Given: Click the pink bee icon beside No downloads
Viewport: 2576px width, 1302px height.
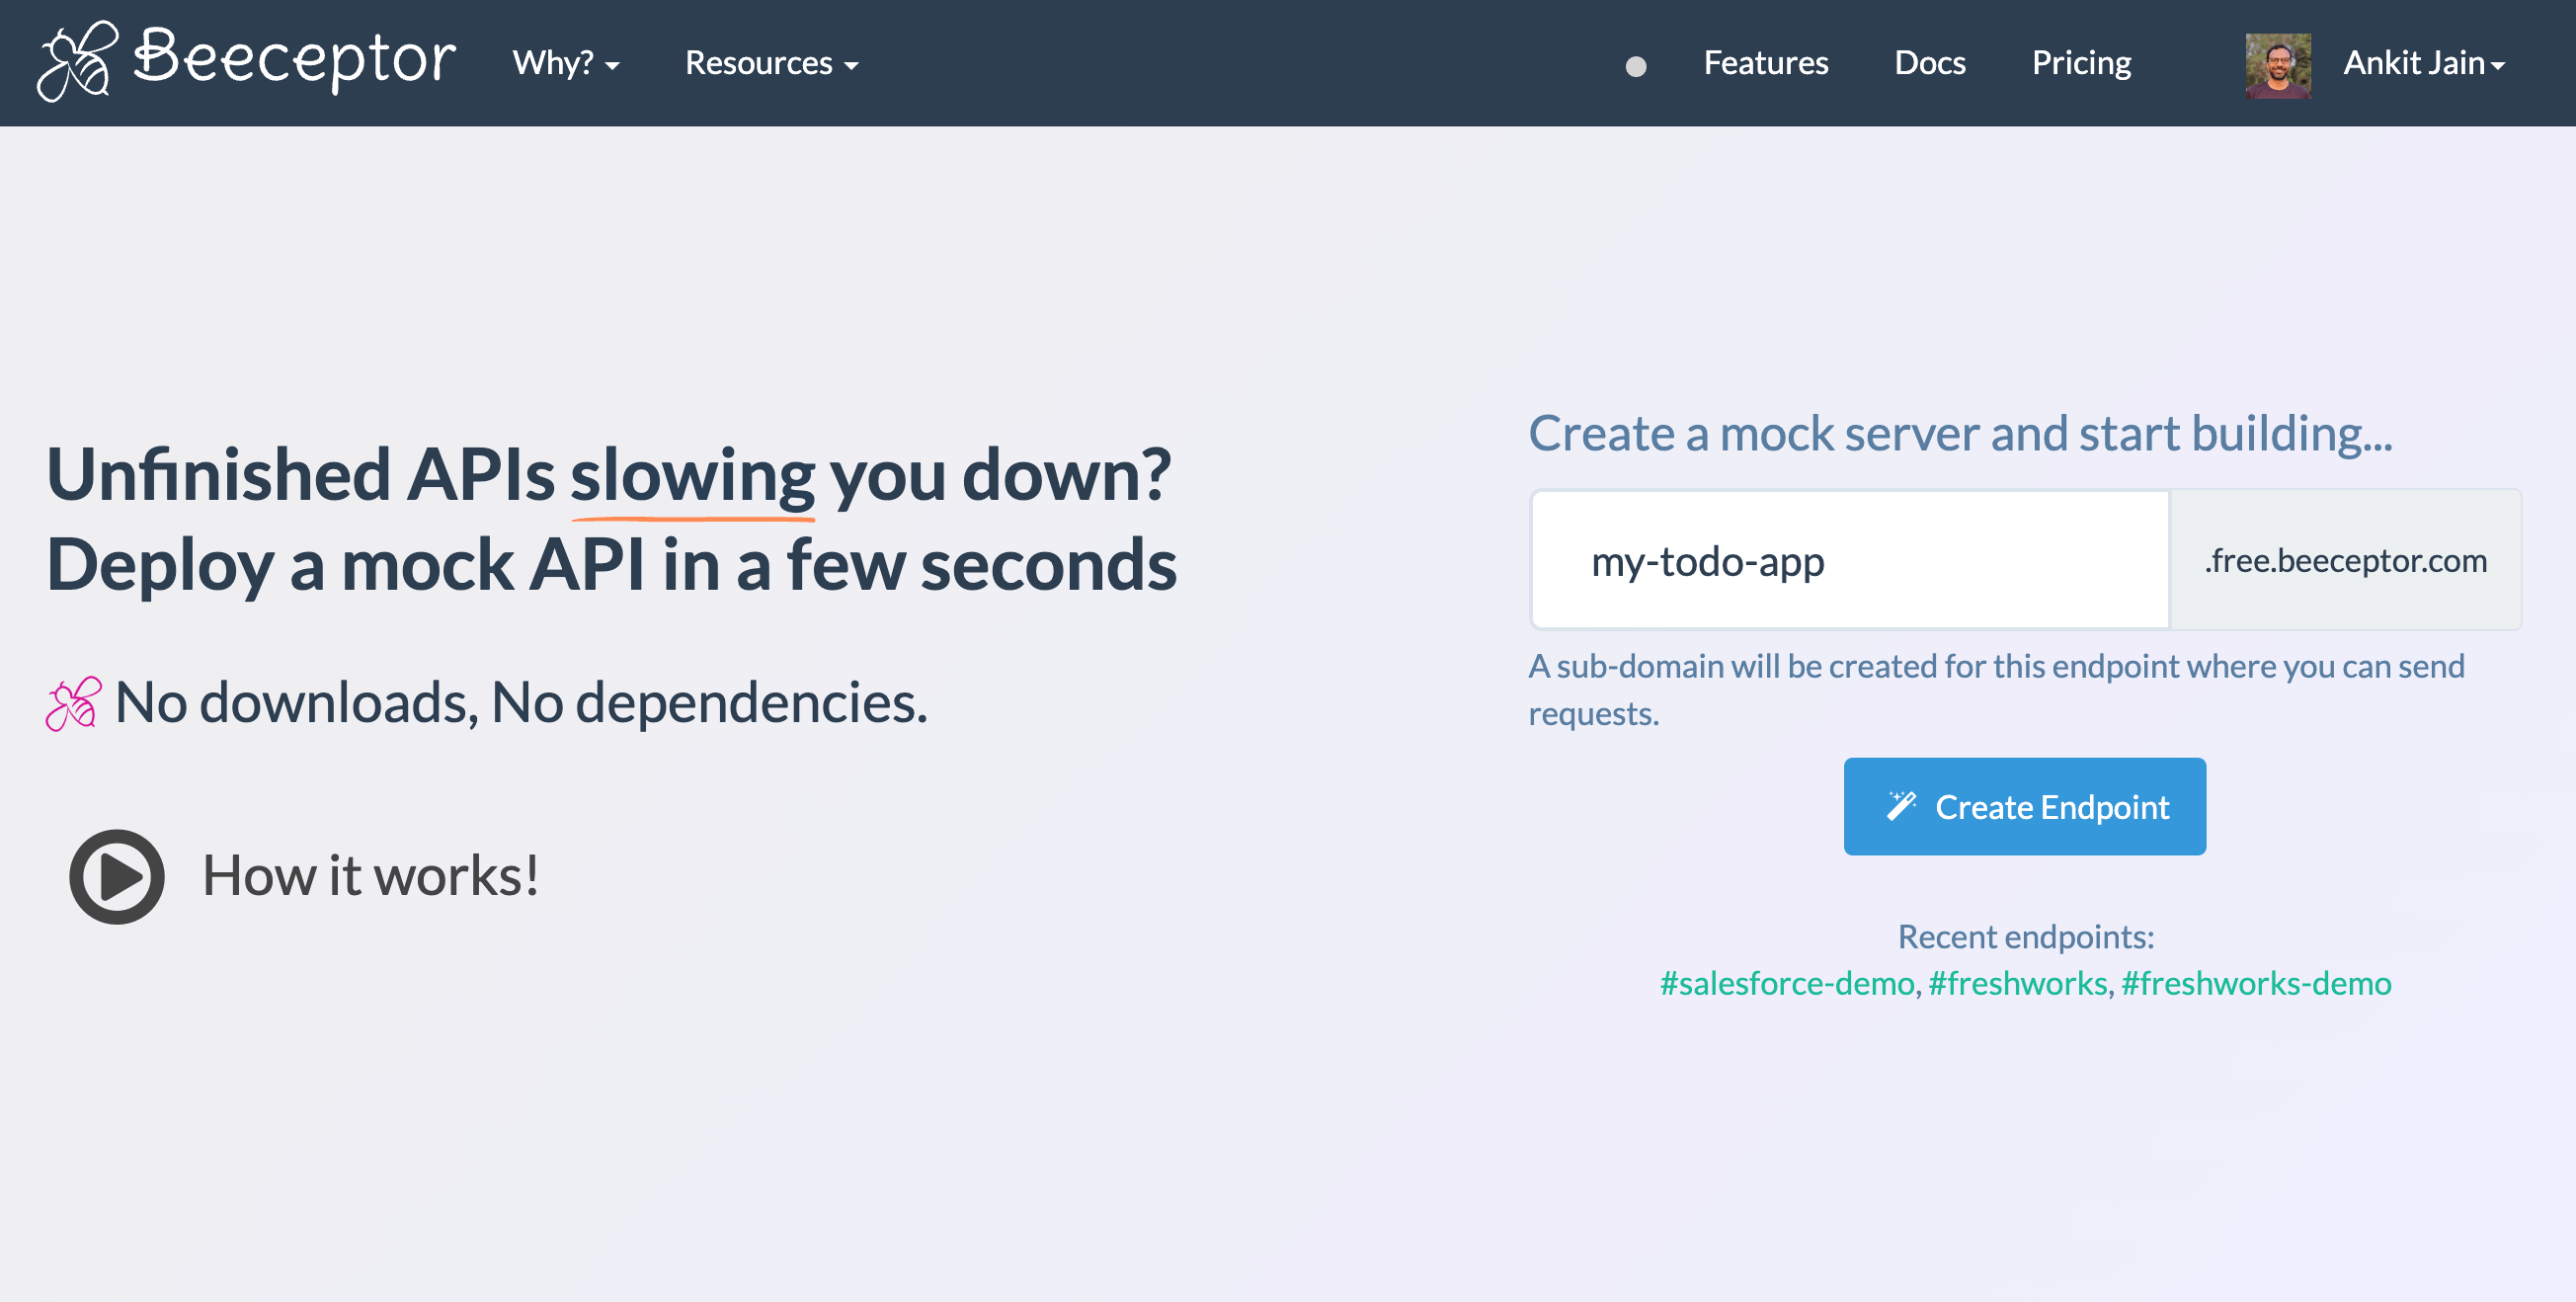Looking at the screenshot, I should (71, 703).
